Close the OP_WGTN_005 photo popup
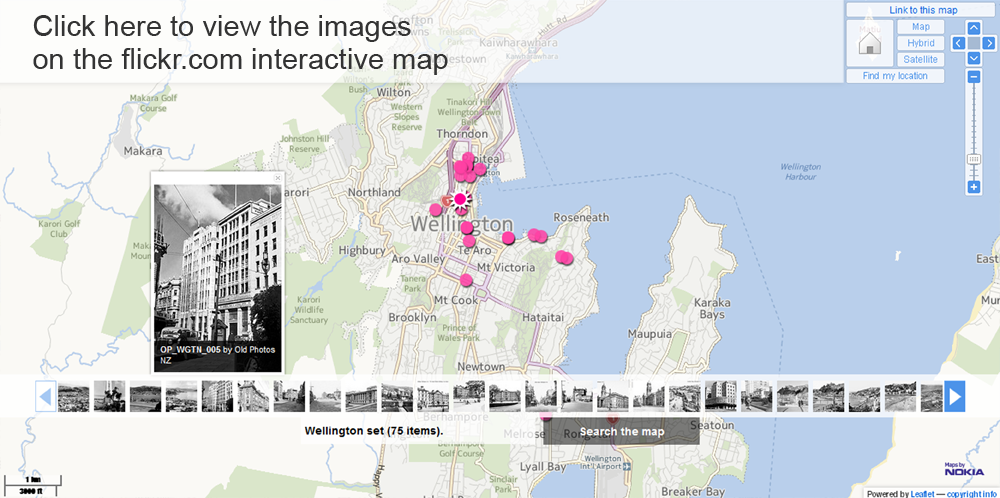1000x498 pixels. (x=277, y=178)
